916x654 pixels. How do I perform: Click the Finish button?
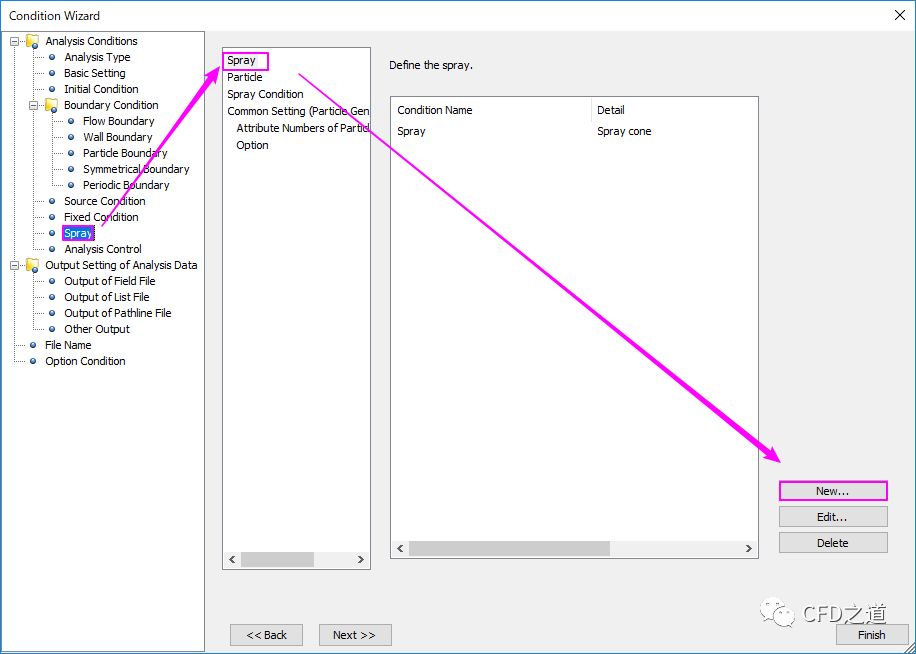[x=872, y=635]
